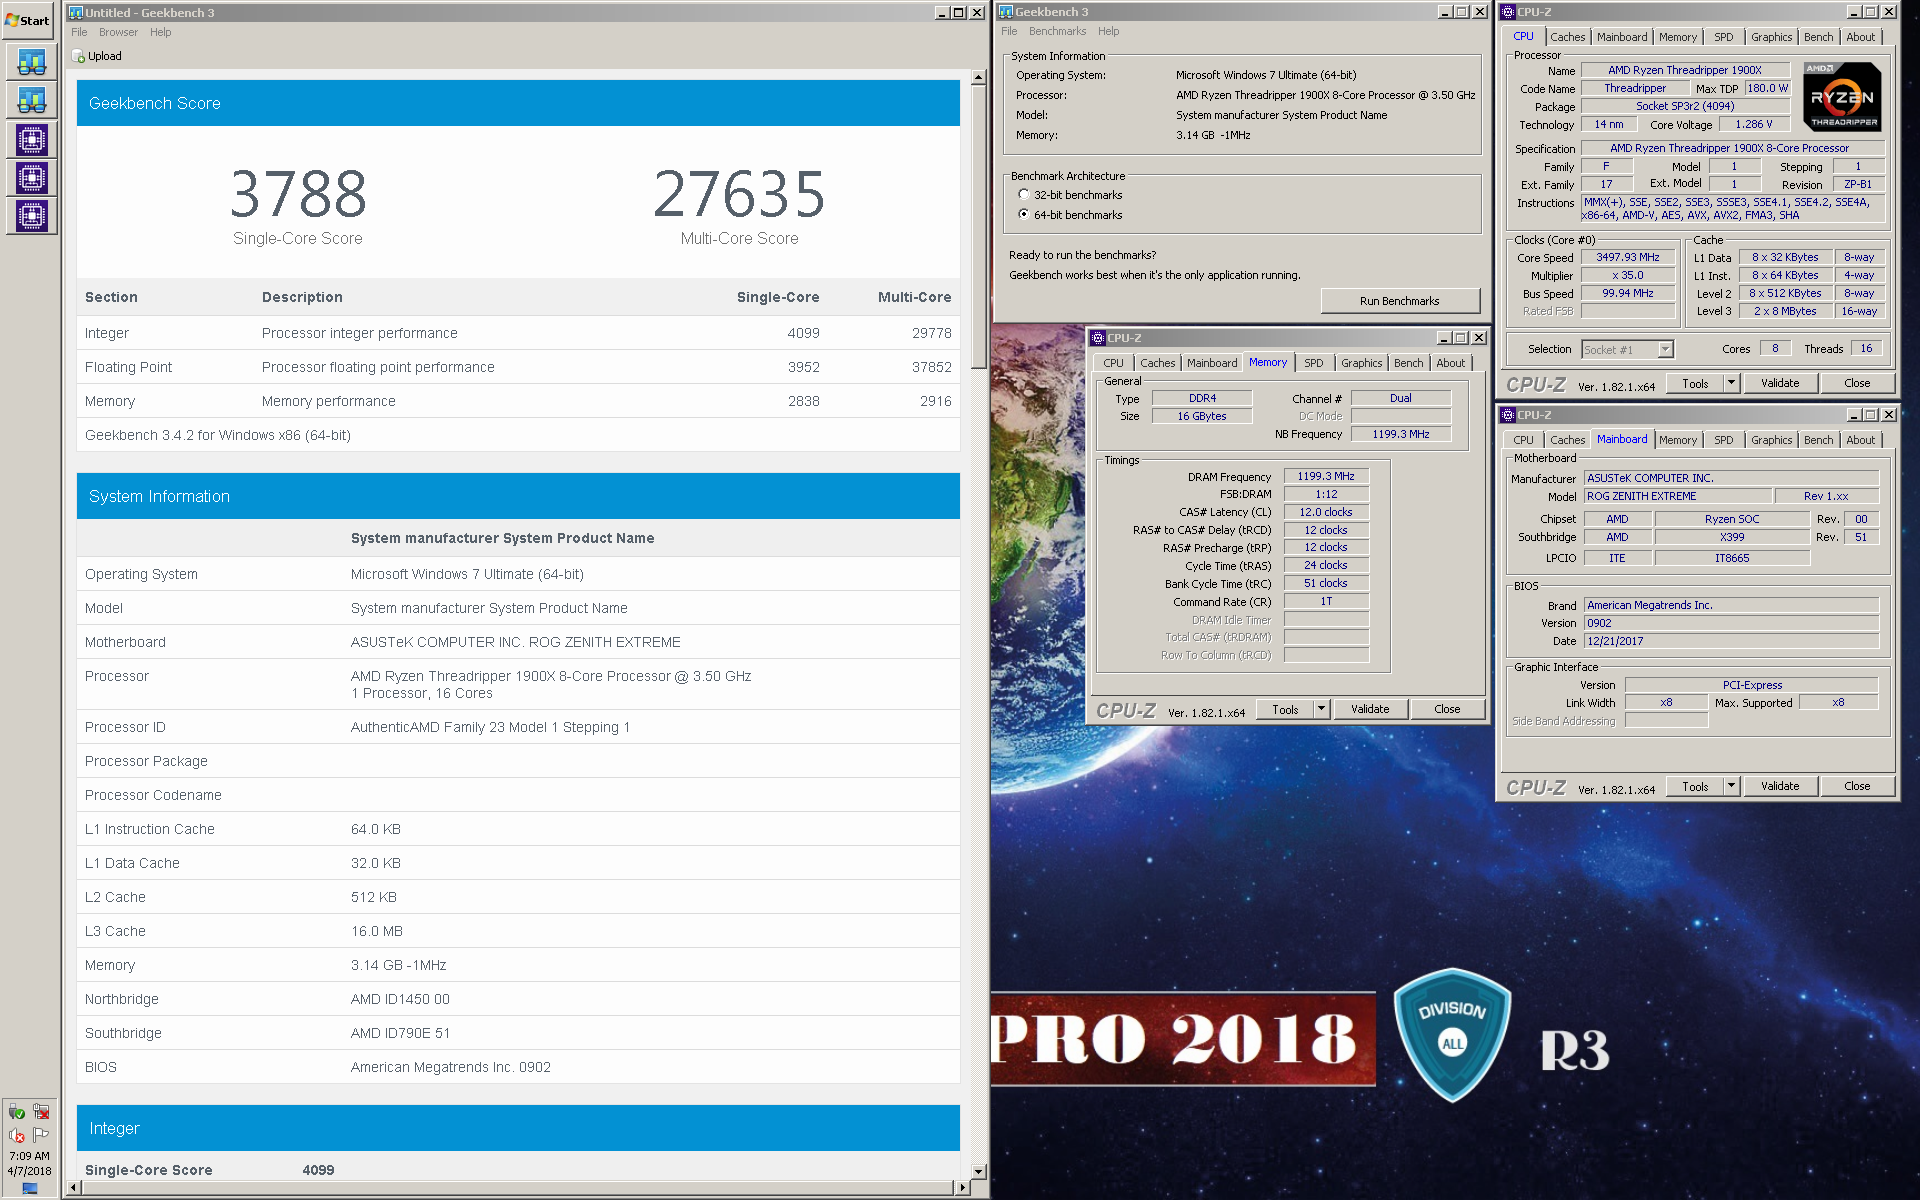Open File menu in Untitled - Geekbench 3

pos(79,32)
